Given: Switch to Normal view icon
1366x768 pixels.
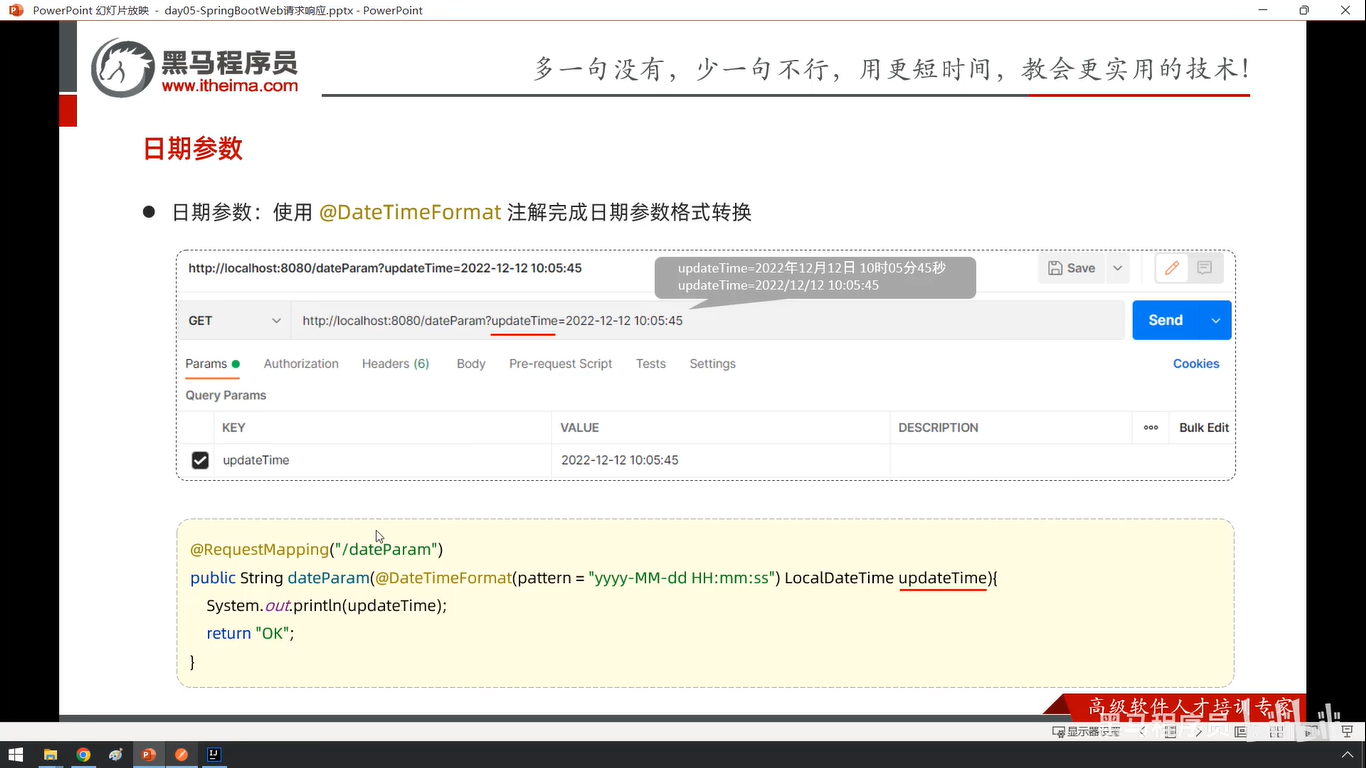Looking at the screenshot, I should click(1241, 731).
